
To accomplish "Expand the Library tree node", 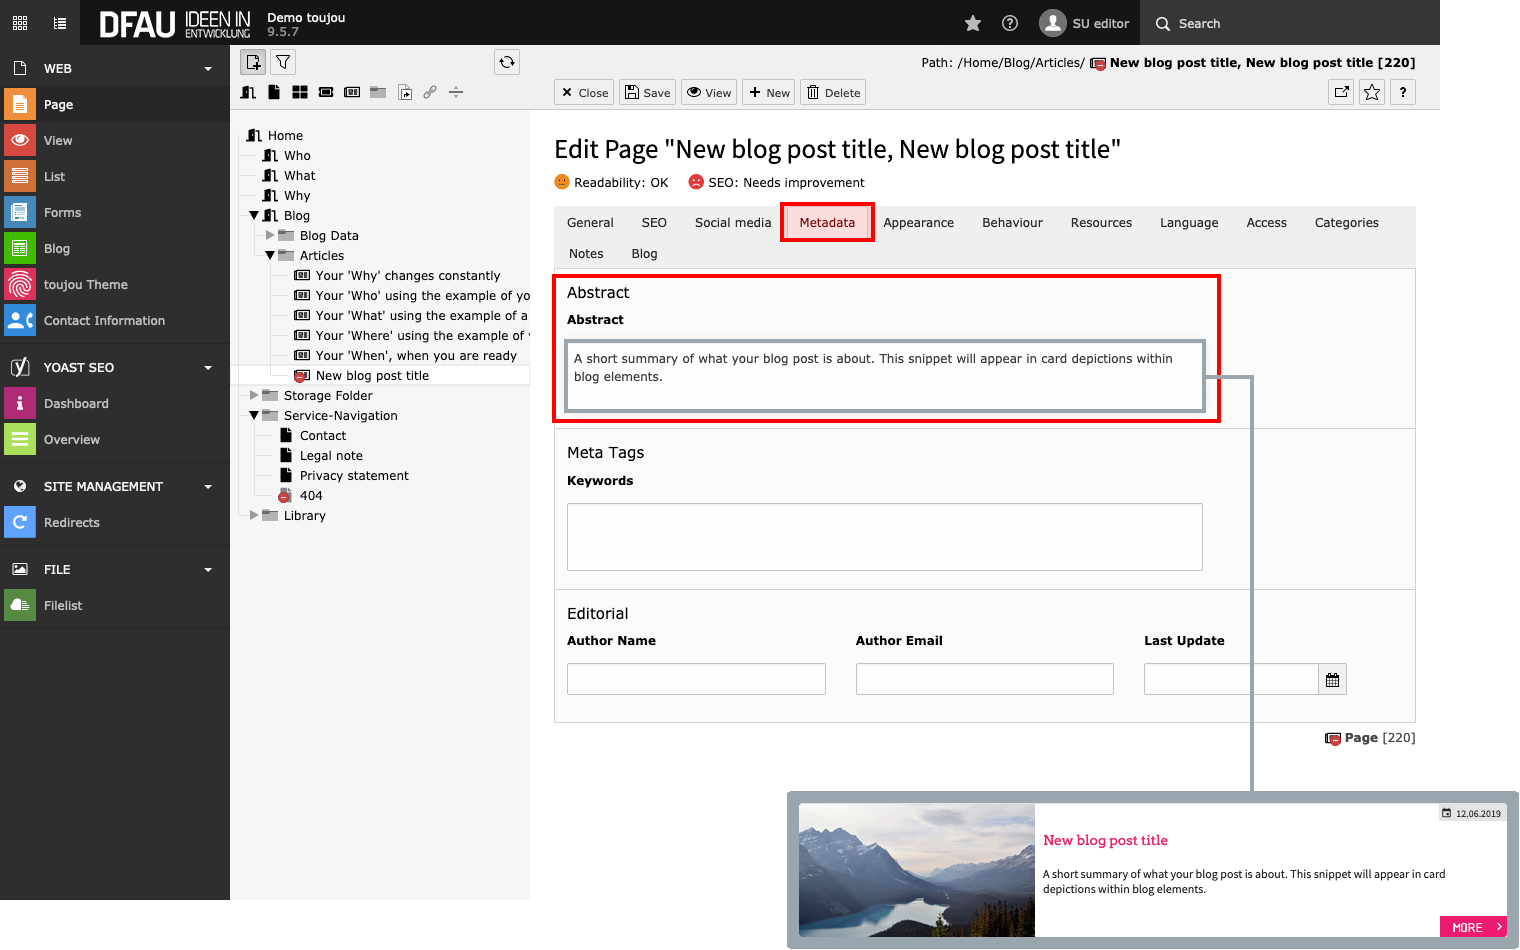I will [254, 516].
